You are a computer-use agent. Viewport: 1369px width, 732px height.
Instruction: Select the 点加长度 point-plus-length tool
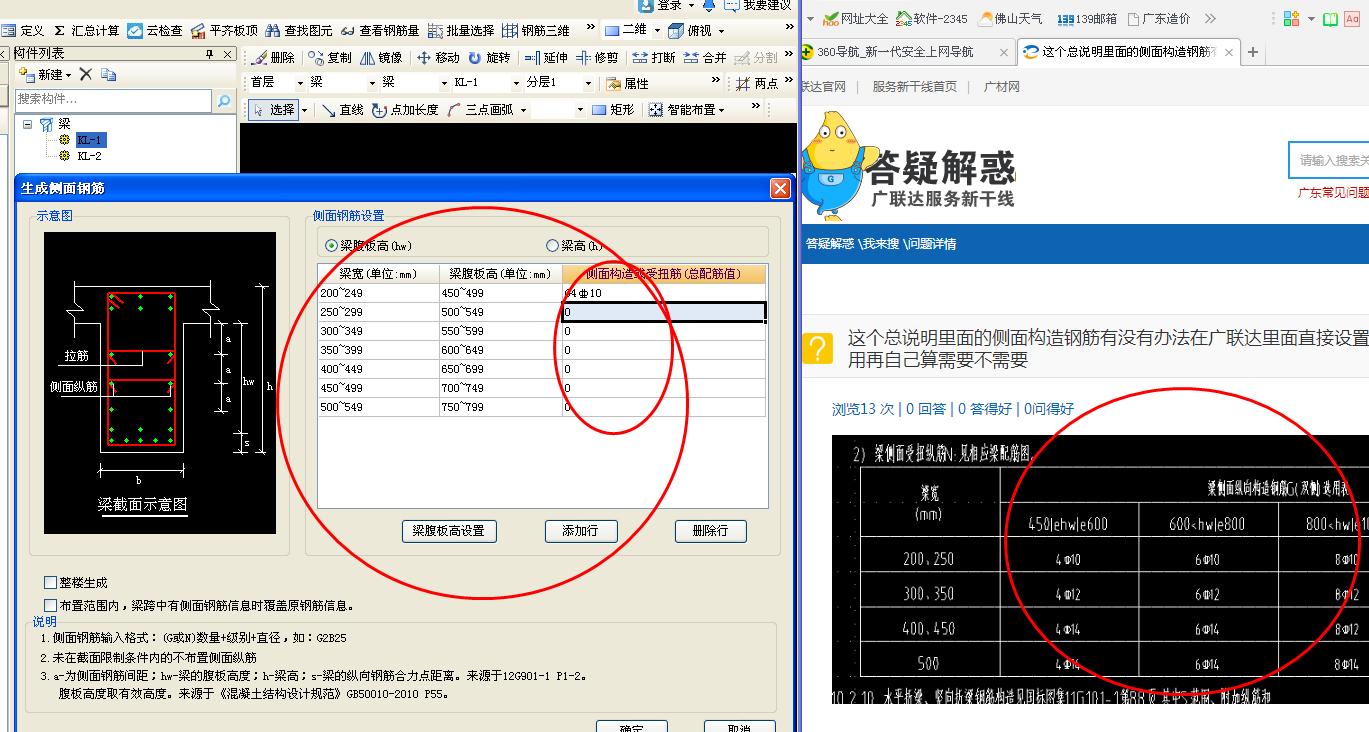(x=405, y=110)
